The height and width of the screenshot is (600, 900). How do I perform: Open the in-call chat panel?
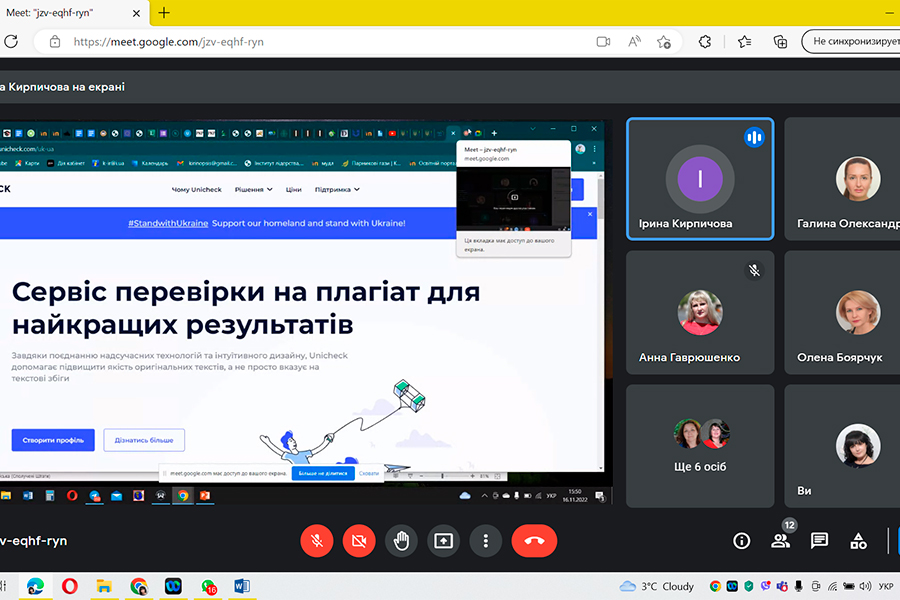pos(819,540)
